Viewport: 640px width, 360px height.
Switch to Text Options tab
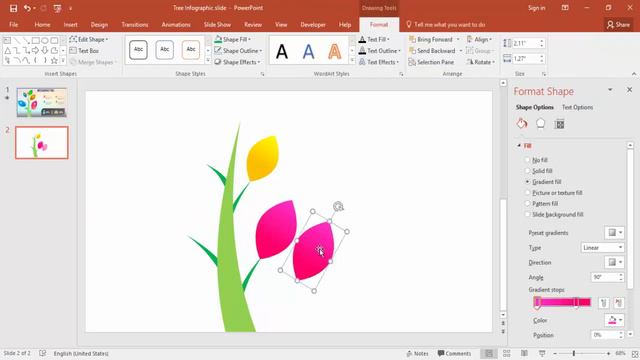pos(577,107)
